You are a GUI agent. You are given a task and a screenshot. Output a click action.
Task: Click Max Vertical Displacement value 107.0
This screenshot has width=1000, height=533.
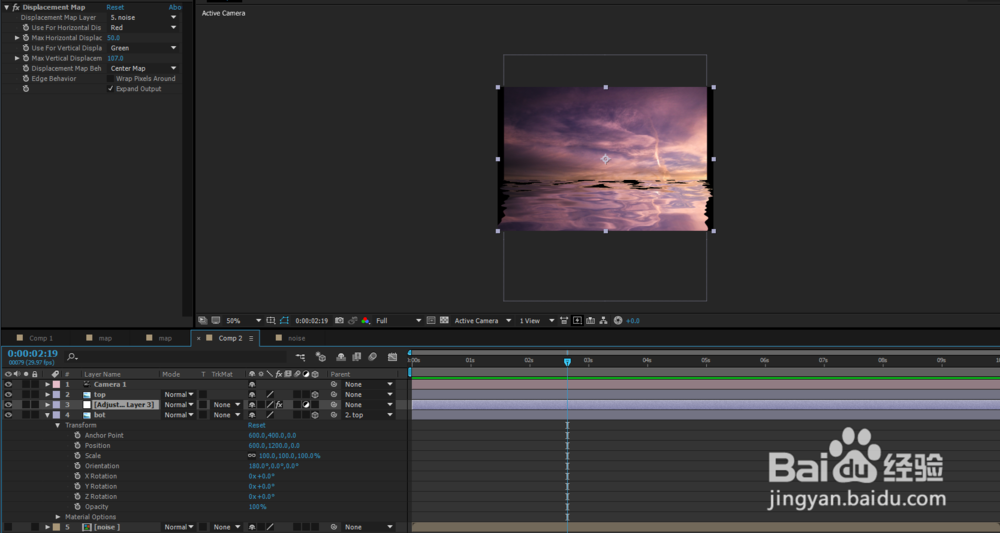click(x=115, y=58)
